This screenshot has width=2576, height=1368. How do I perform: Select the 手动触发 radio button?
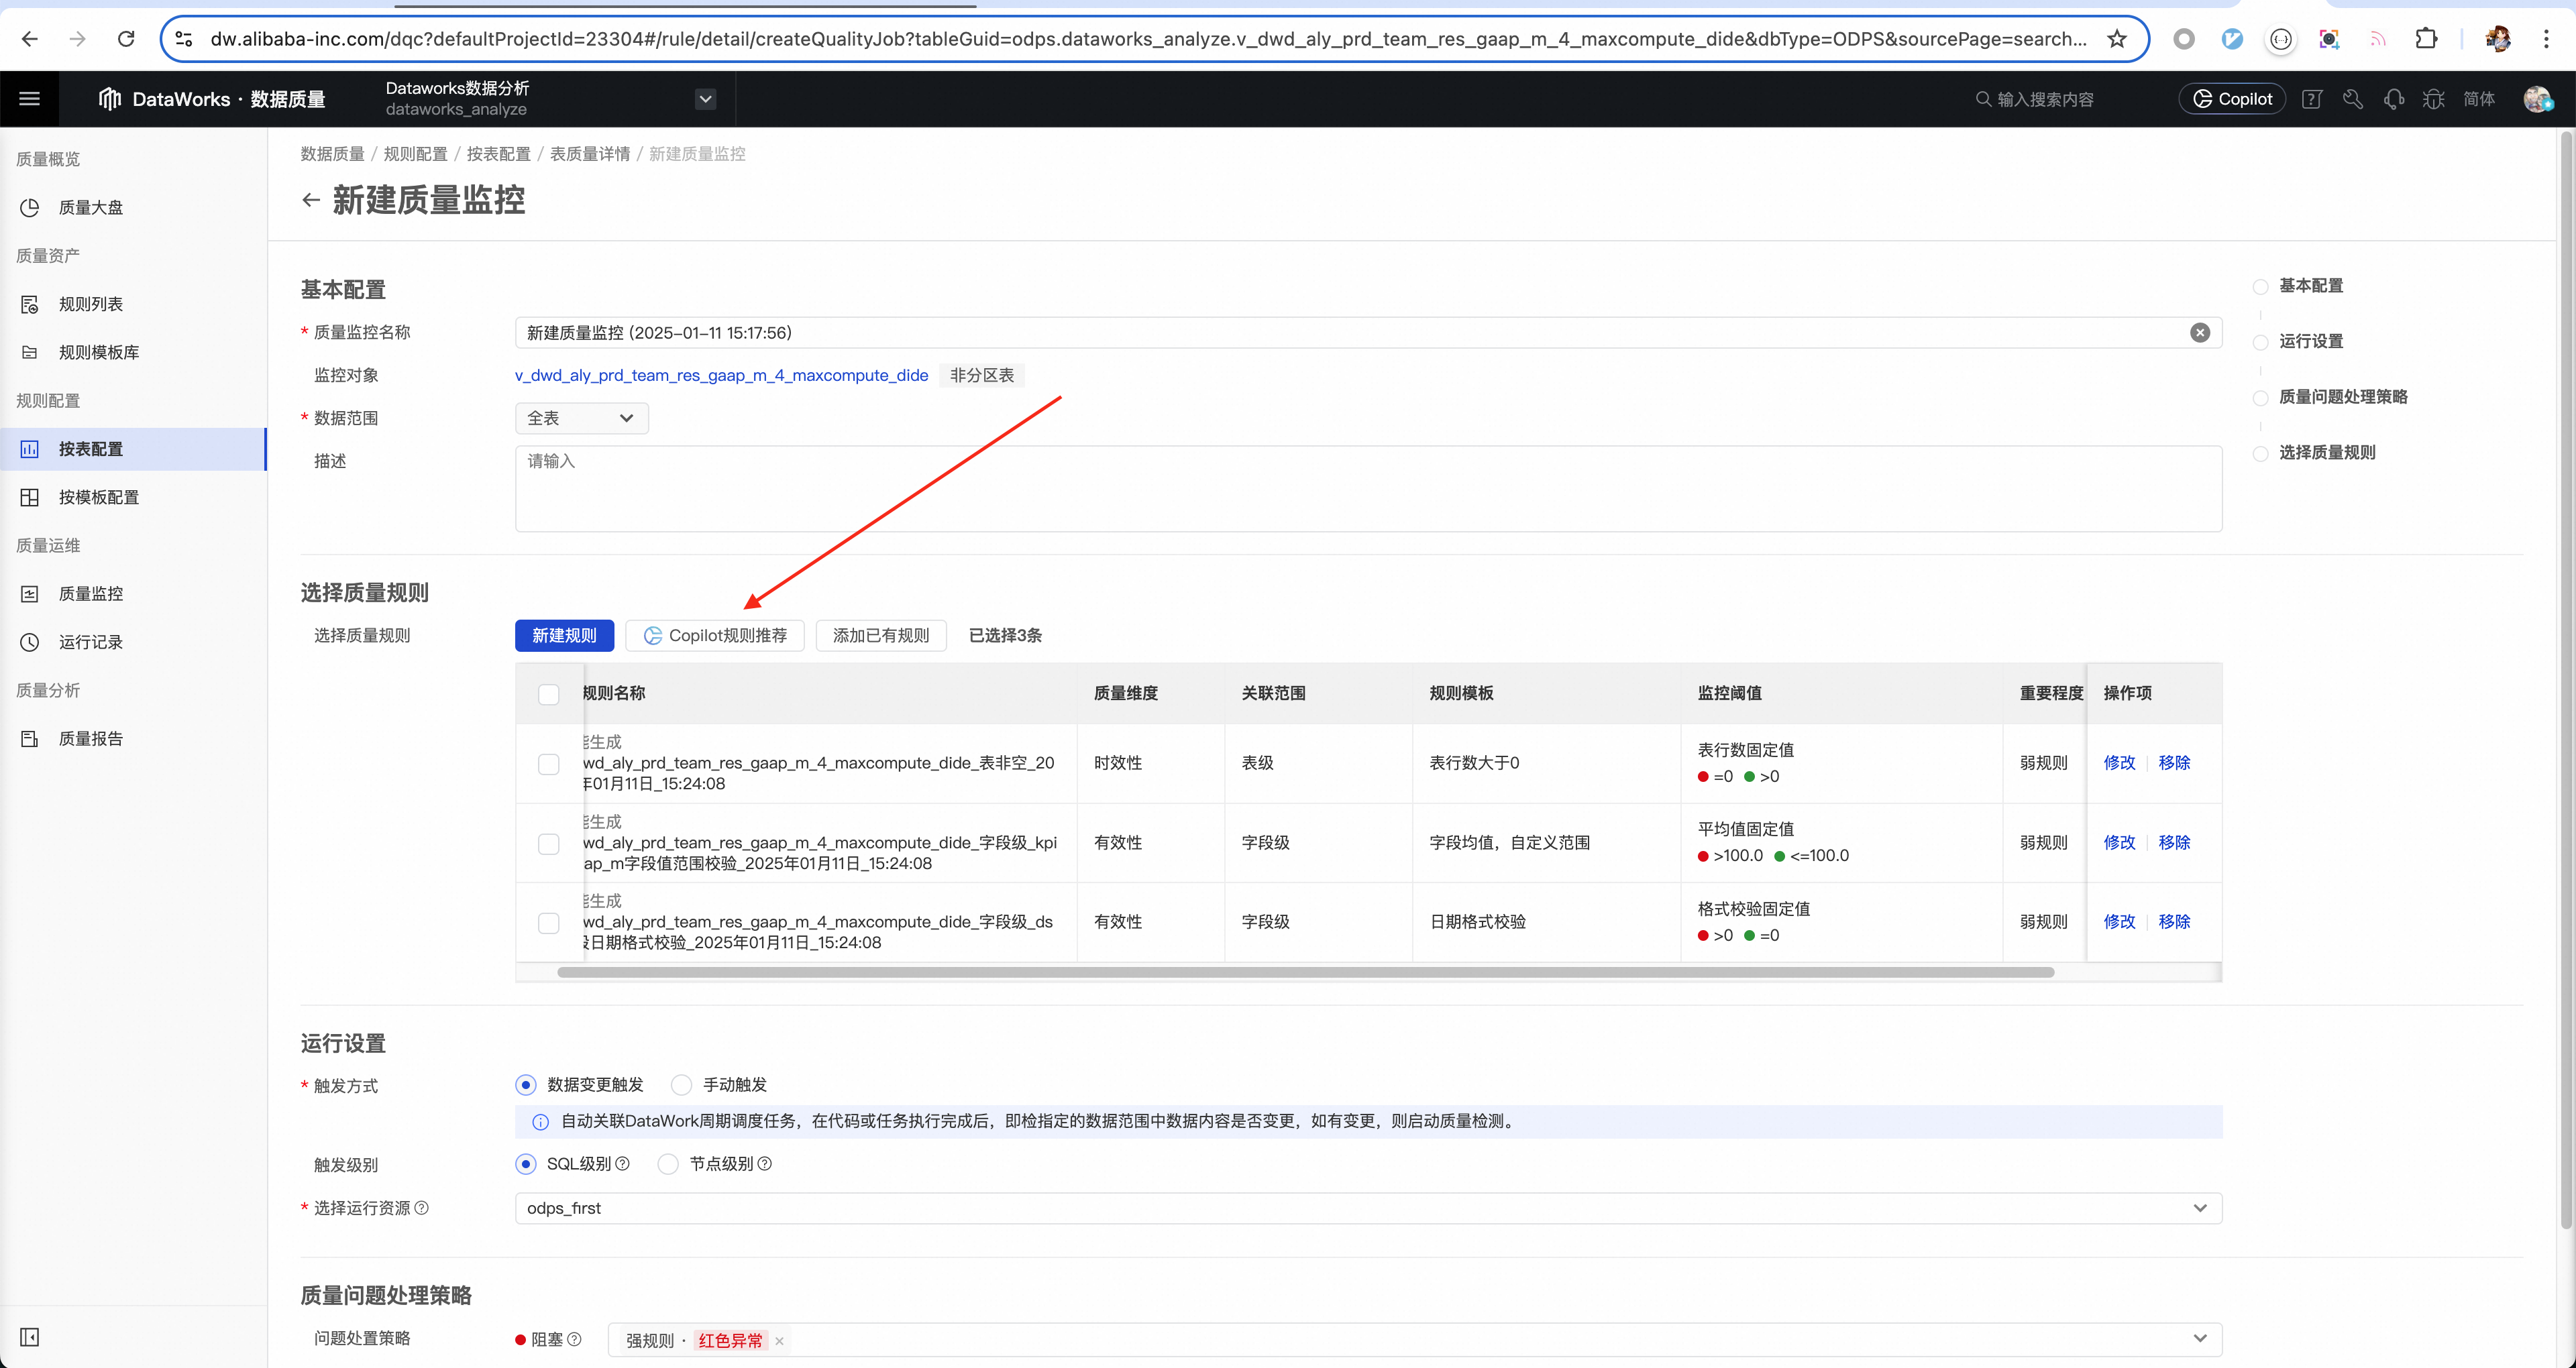click(681, 1085)
